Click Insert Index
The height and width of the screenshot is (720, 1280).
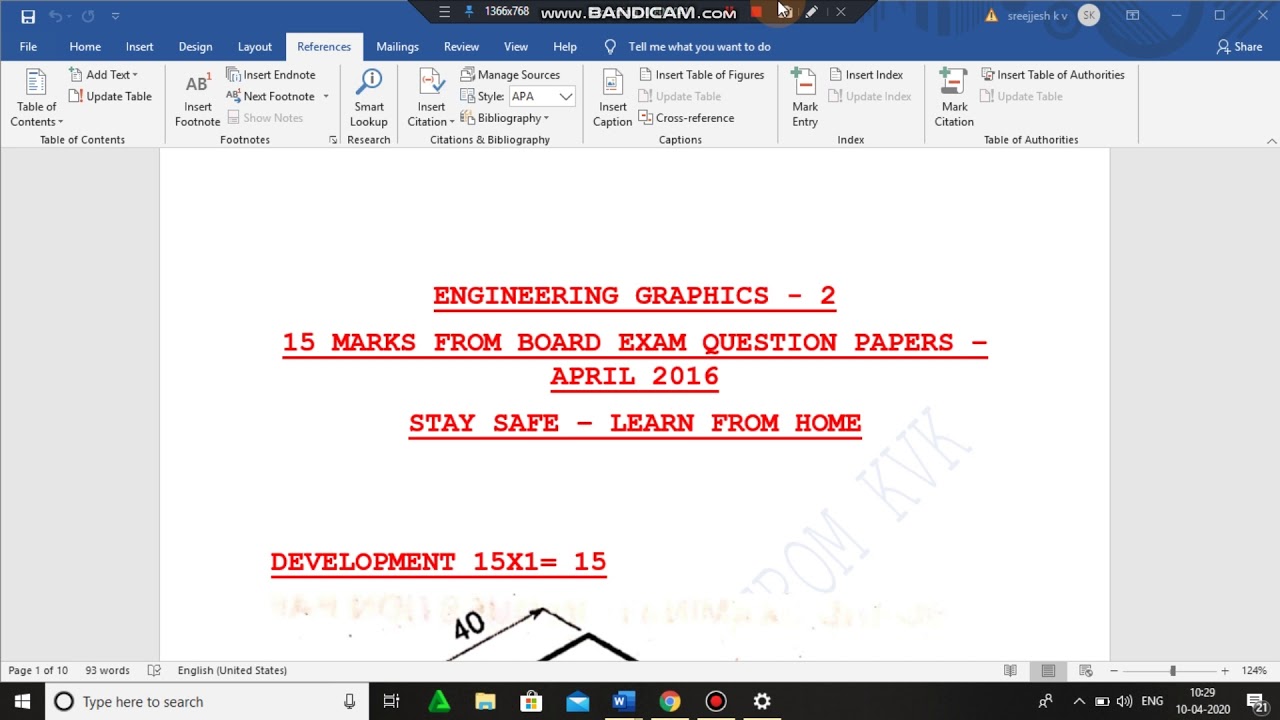[x=866, y=75]
